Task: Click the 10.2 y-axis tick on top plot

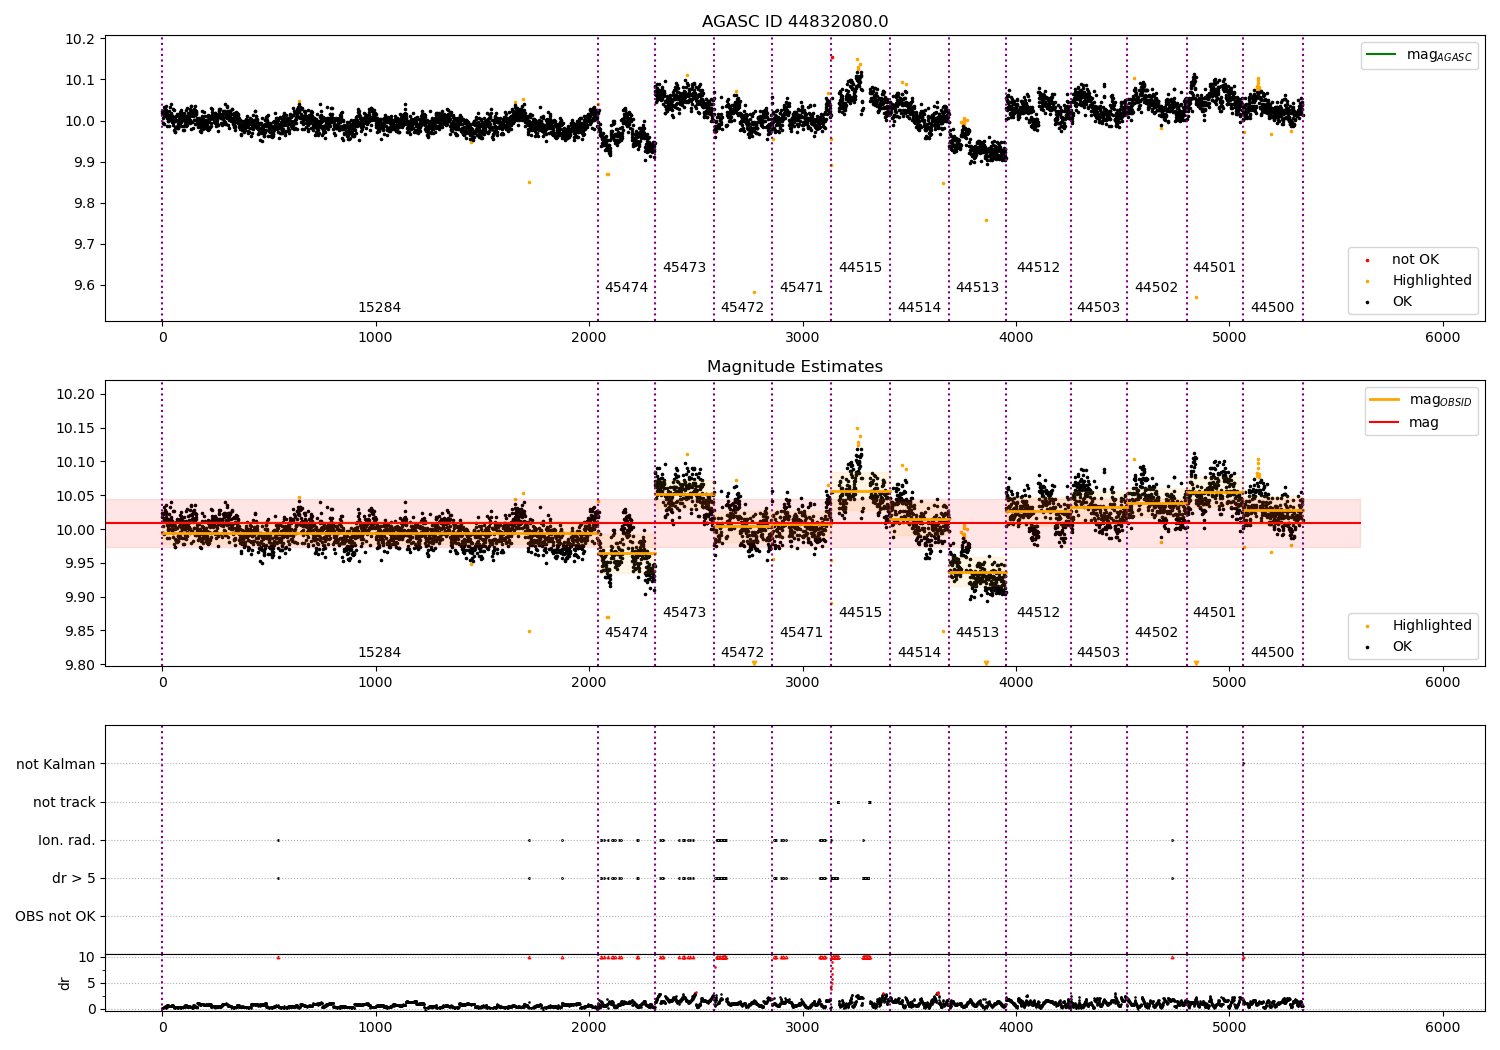Action: [x=81, y=39]
